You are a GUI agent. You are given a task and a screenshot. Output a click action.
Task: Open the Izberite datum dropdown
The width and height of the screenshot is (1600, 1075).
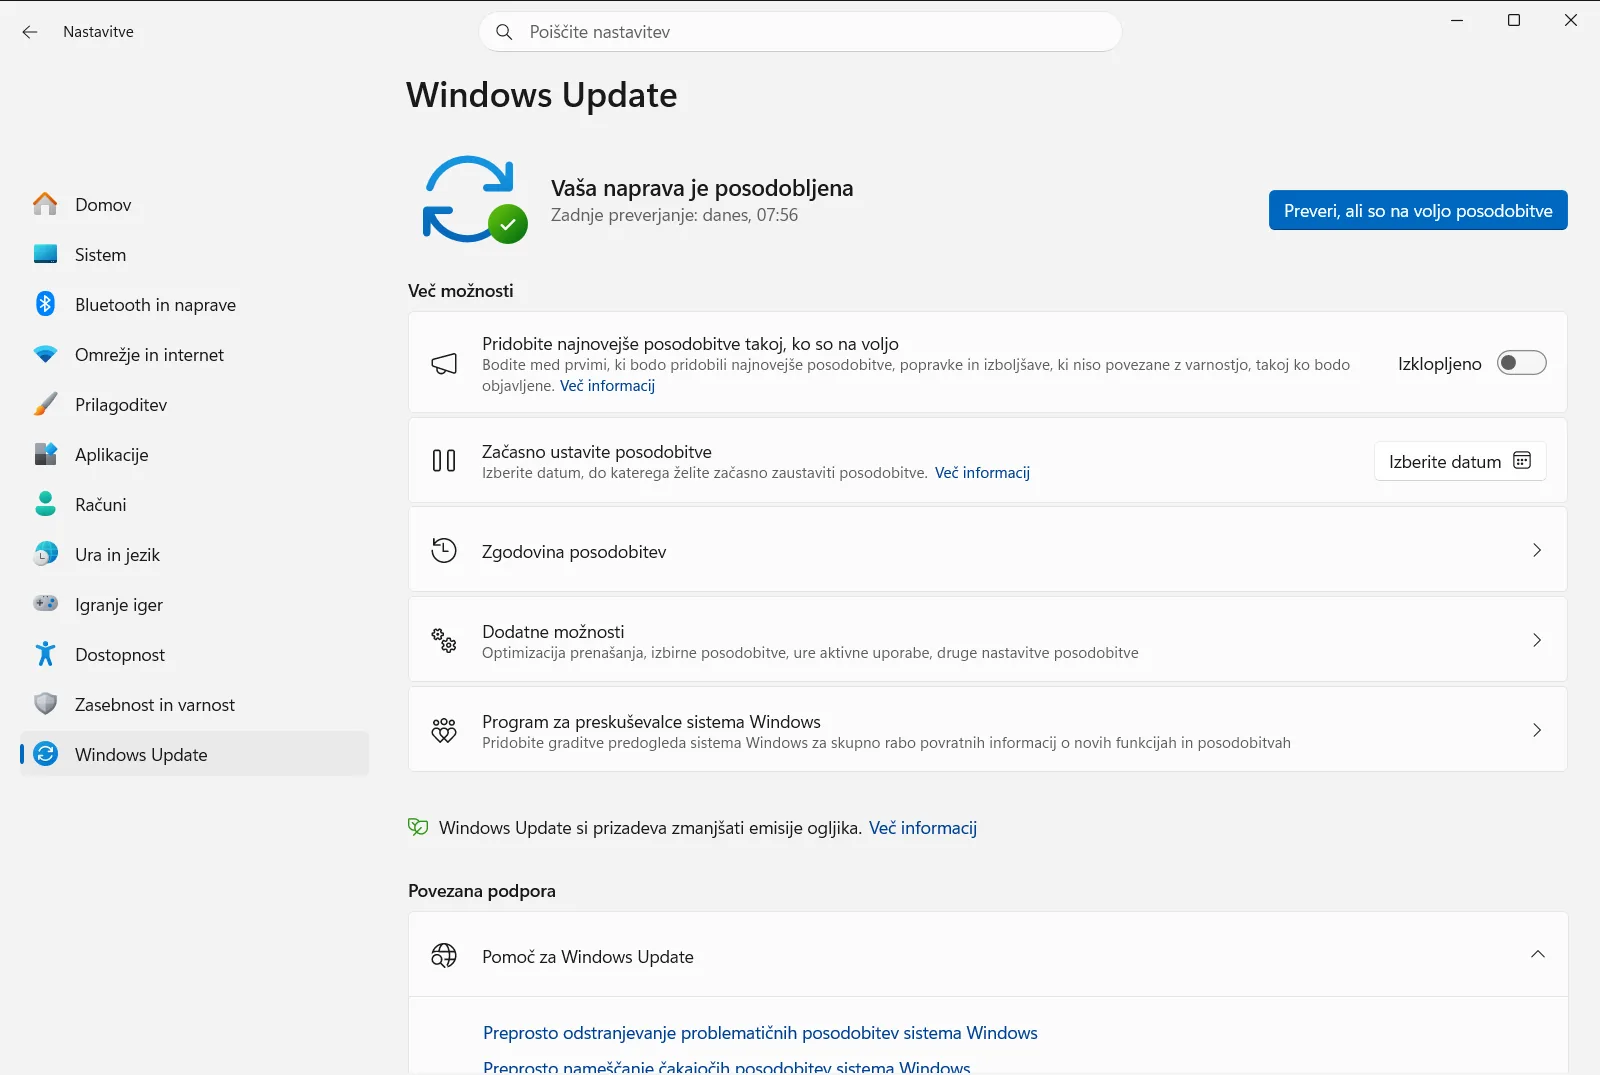coord(1460,461)
